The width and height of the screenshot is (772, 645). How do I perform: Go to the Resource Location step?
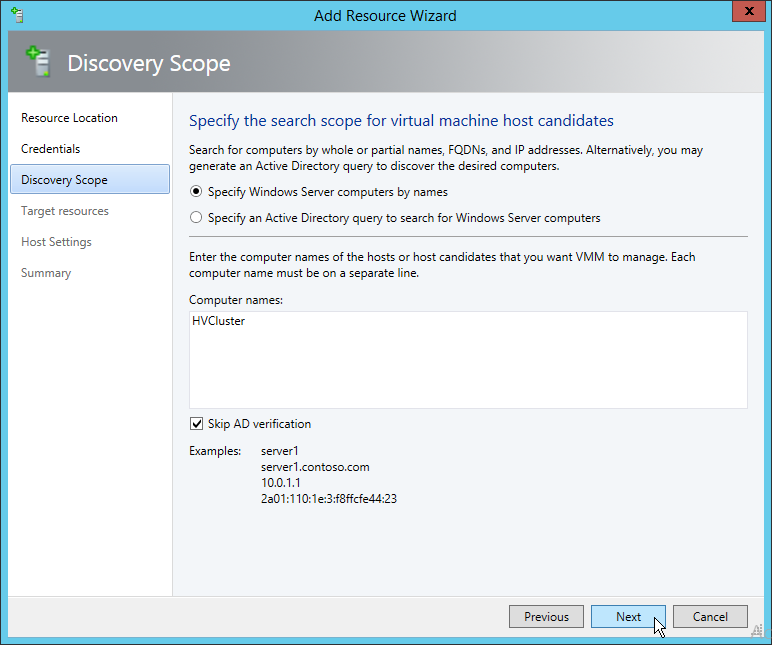69,118
